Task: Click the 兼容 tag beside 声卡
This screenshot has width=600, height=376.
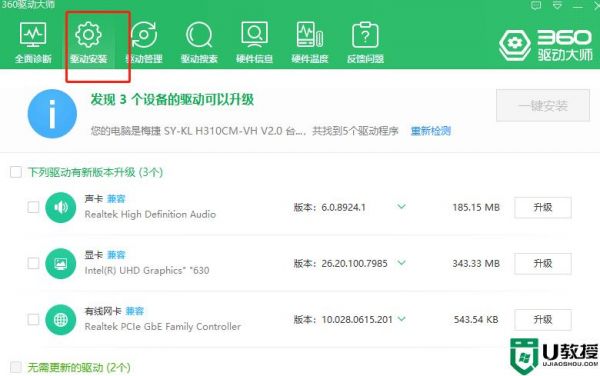Action: coord(116,199)
